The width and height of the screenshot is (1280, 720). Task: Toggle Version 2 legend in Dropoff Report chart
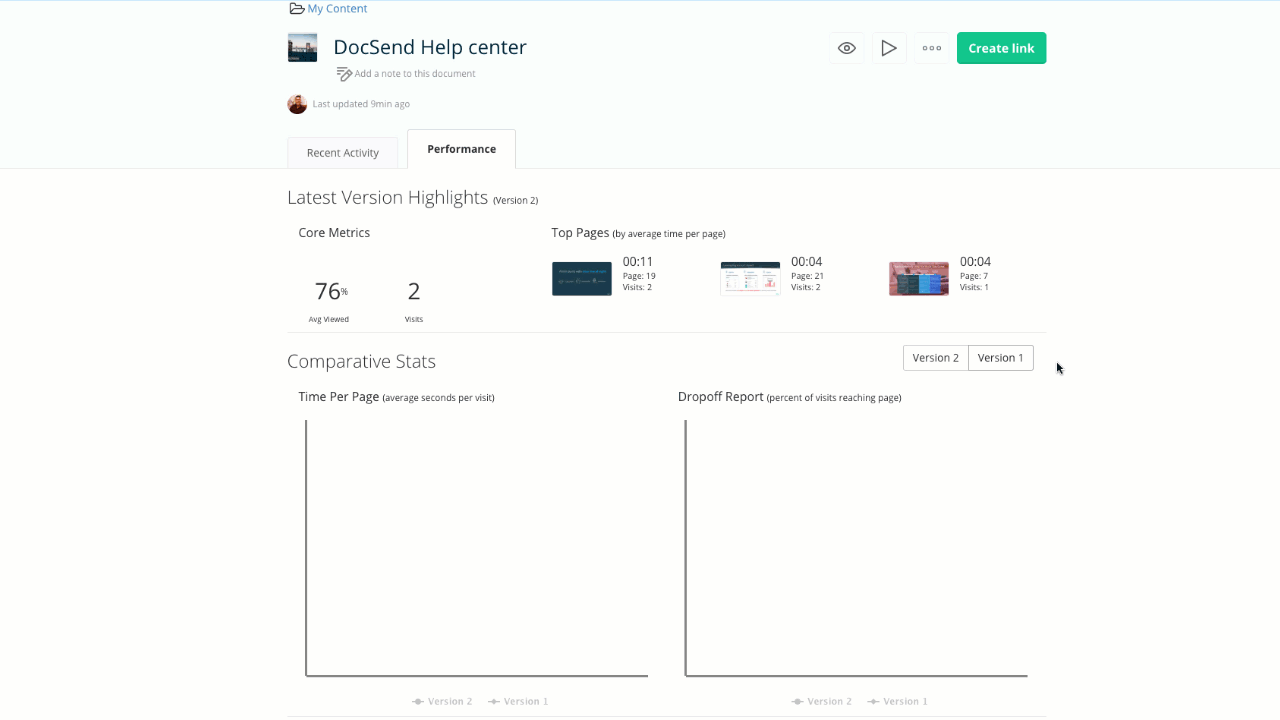(x=822, y=702)
